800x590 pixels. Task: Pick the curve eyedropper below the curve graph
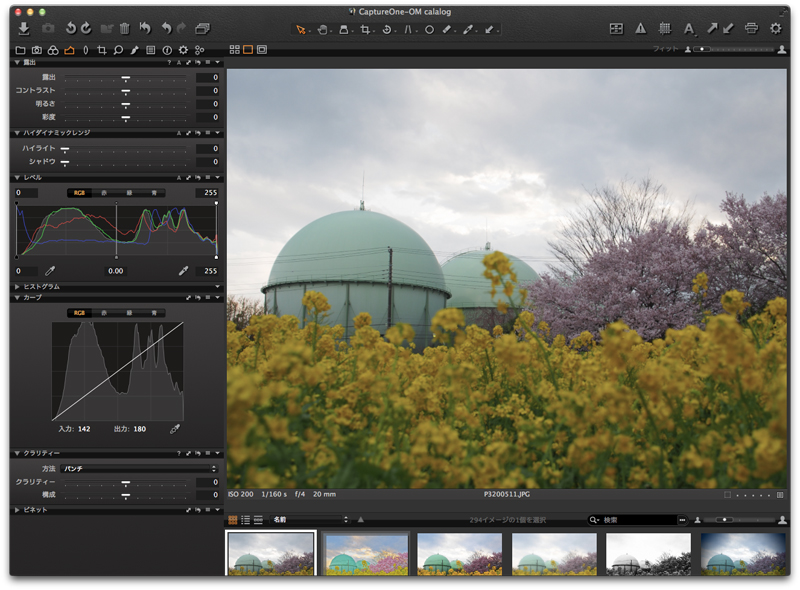(175, 428)
